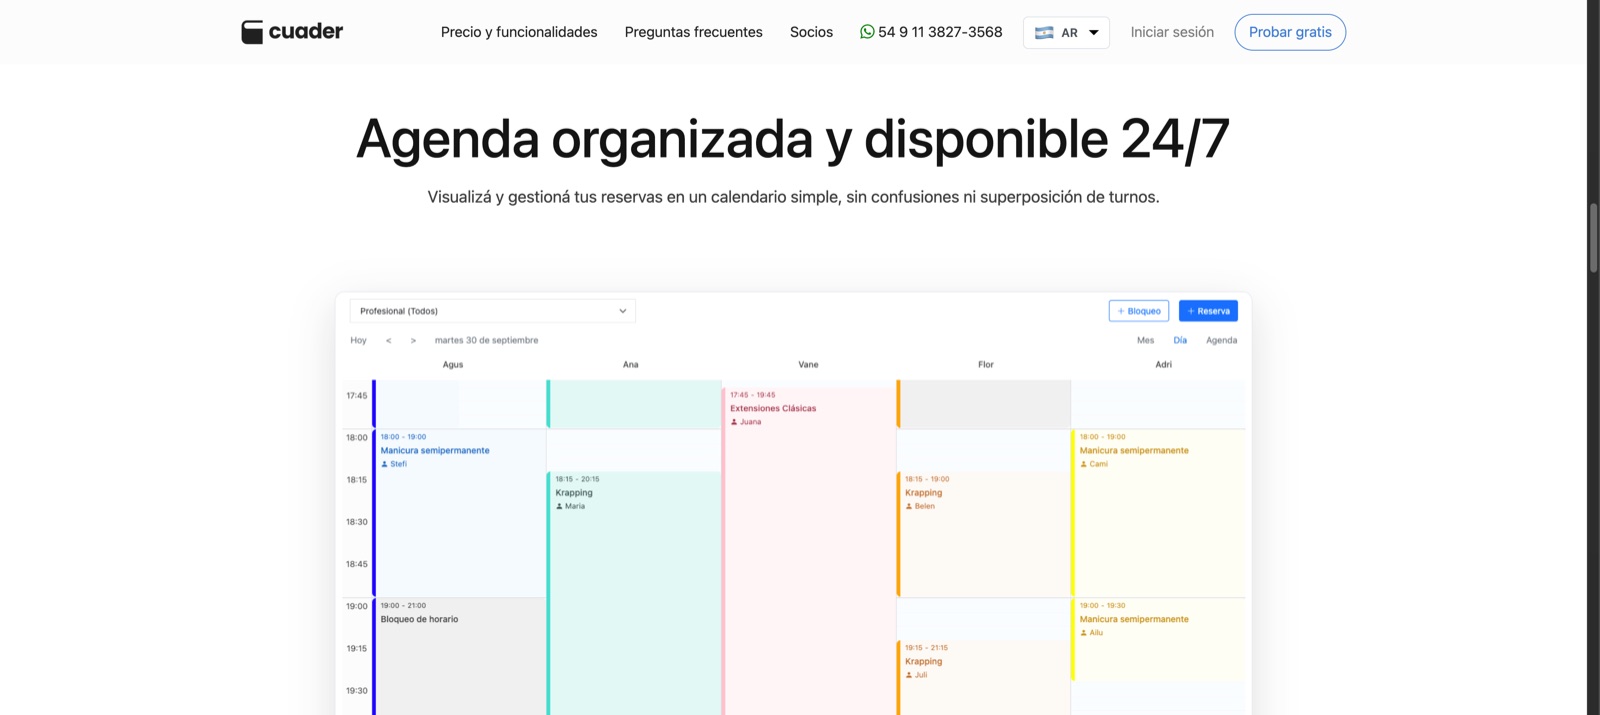This screenshot has height=715, width=1600.
Task: Click the + Reserva button
Action: point(1208,311)
